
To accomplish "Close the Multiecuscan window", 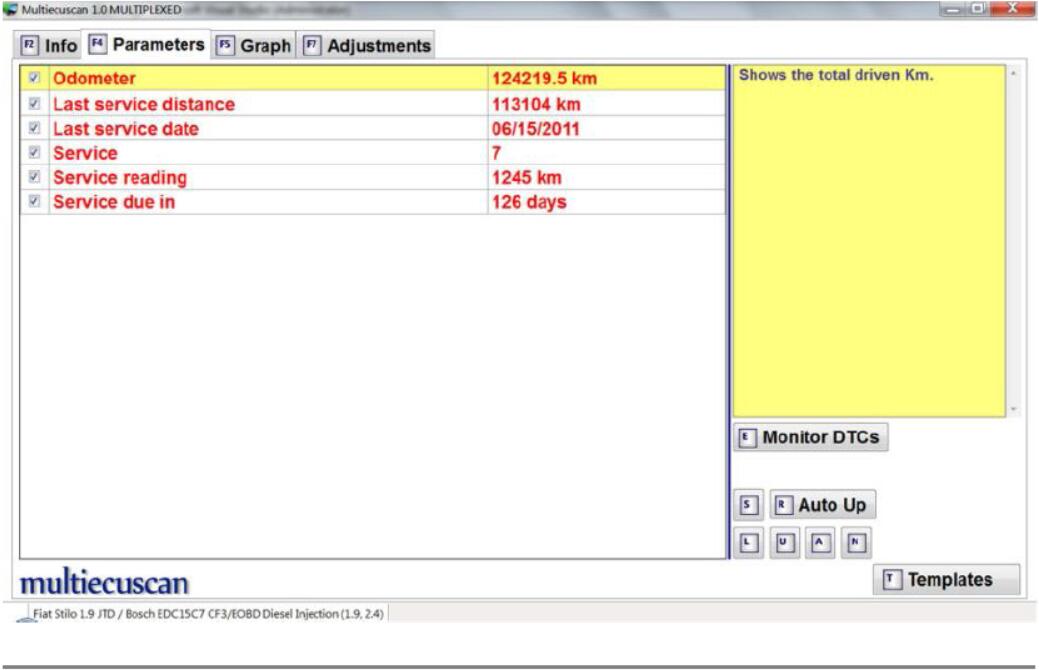I will (x=1012, y=9).
